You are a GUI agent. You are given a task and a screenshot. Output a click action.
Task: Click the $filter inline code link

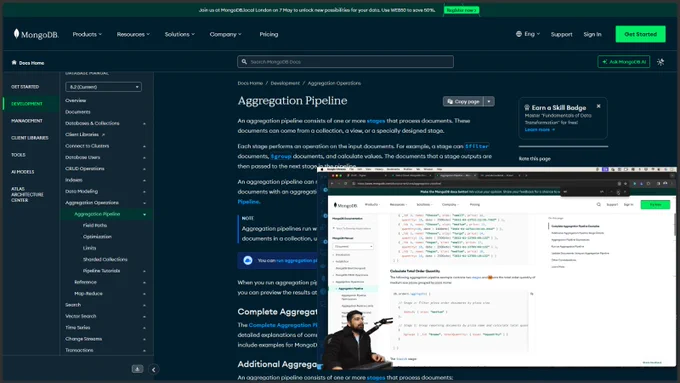pyautogui.click(x=477, y=146)
